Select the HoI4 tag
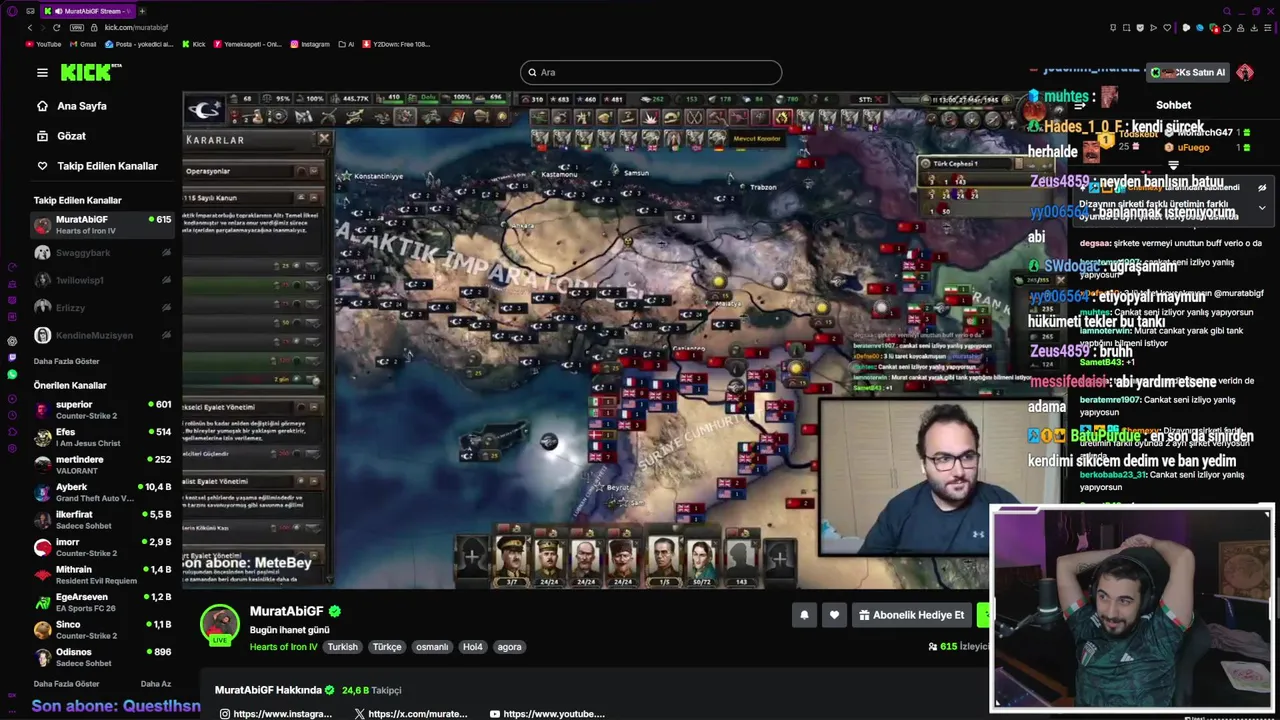Image resolution: width=1280 pixels, height=720 pixels. click(473, 647)
